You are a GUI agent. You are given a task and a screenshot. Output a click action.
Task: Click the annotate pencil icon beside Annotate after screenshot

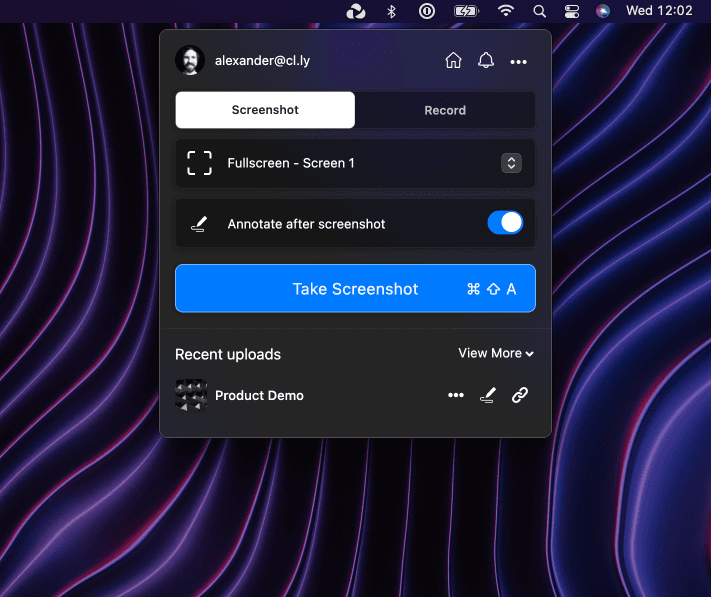[x=199, y=224]
